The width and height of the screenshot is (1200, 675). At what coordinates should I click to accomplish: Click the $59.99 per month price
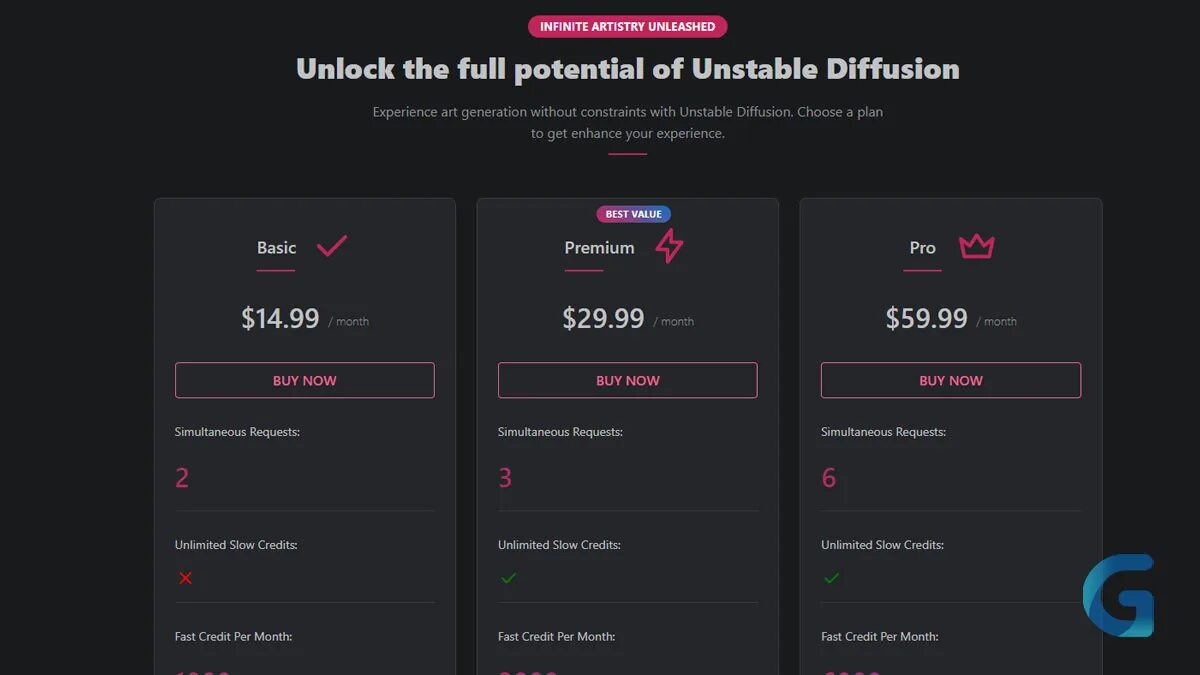point(951,319)
